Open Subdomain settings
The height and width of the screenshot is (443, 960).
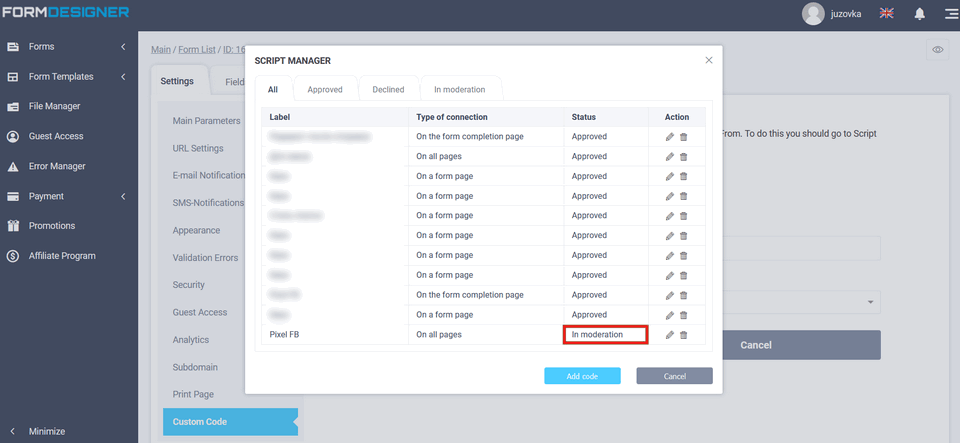click(195, 367)
